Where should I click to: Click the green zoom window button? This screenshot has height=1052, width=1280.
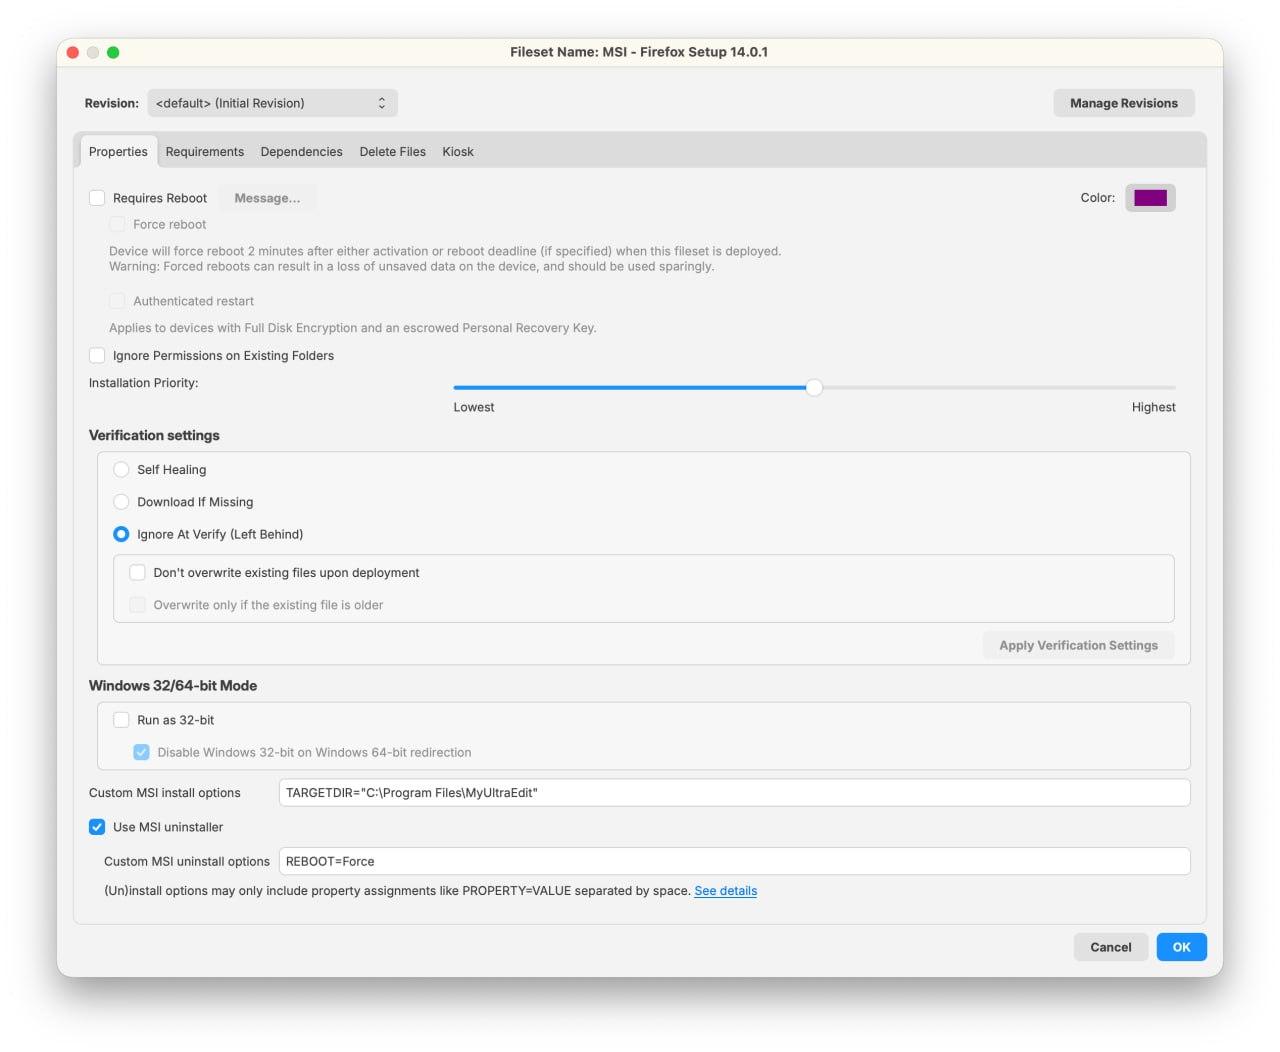113,52
